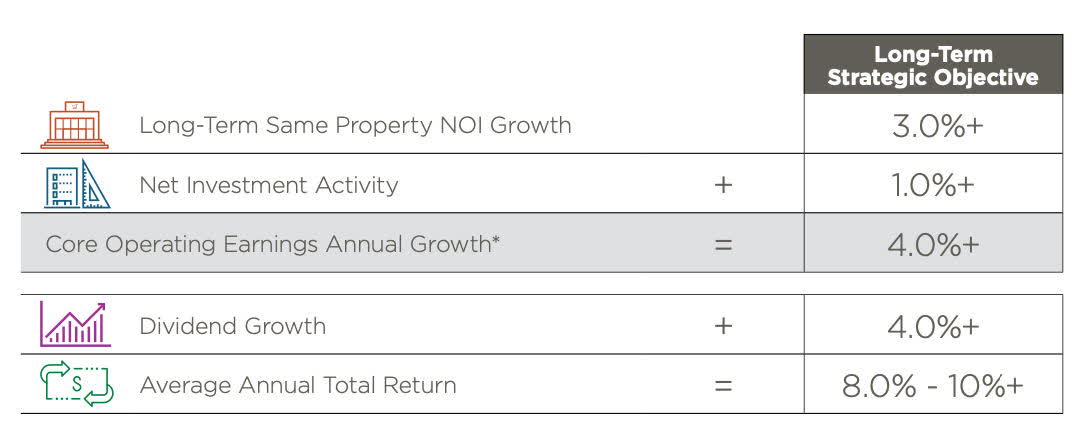Click the Average Annual Total Return label
The image size is (1079, 436).
pos(298,384)
